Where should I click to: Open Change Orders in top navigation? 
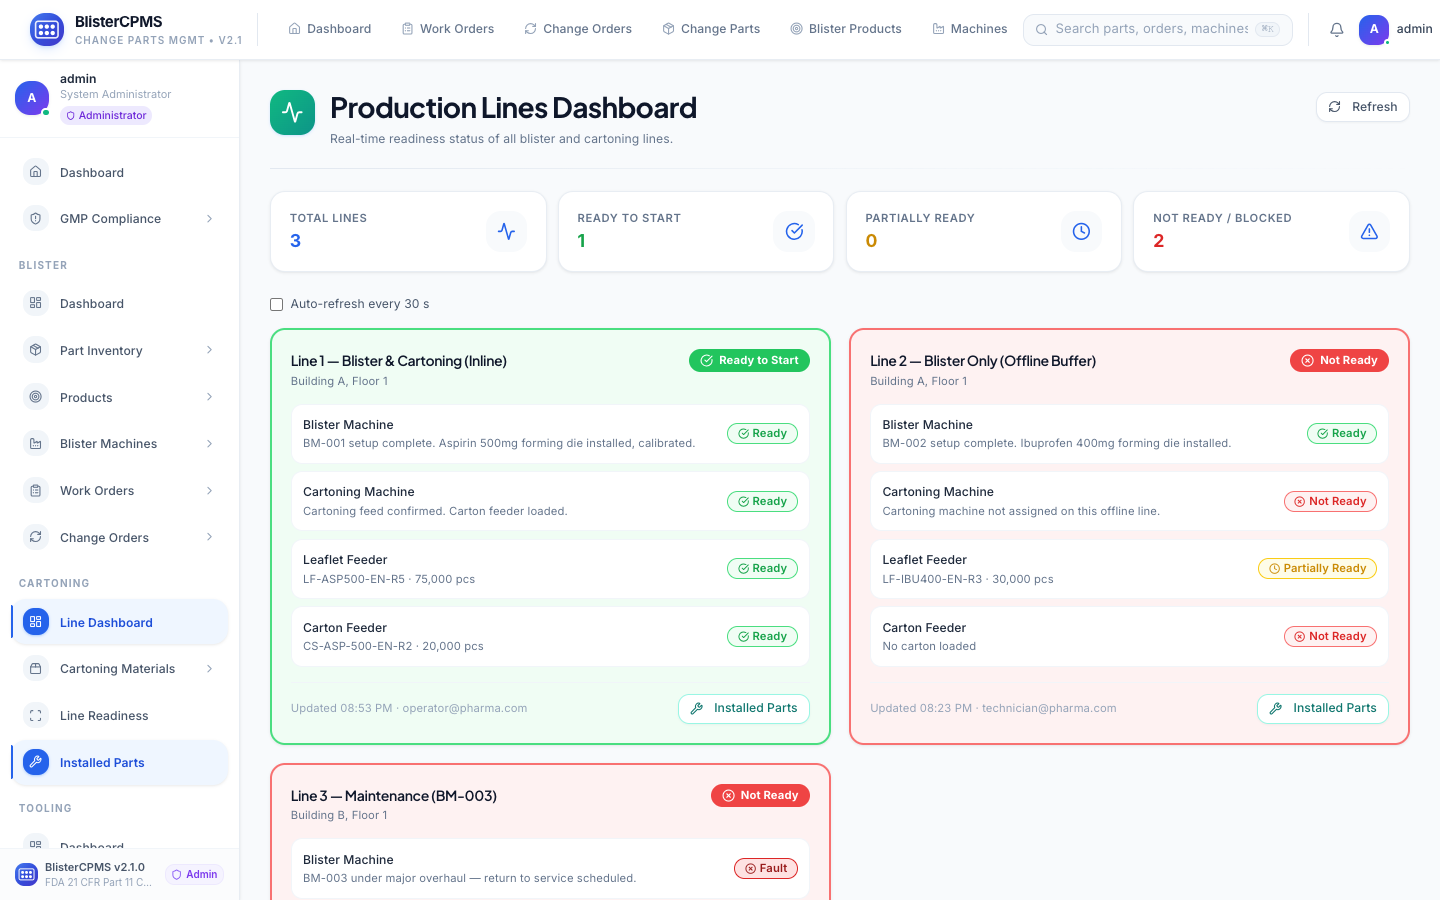pos(578,29)
